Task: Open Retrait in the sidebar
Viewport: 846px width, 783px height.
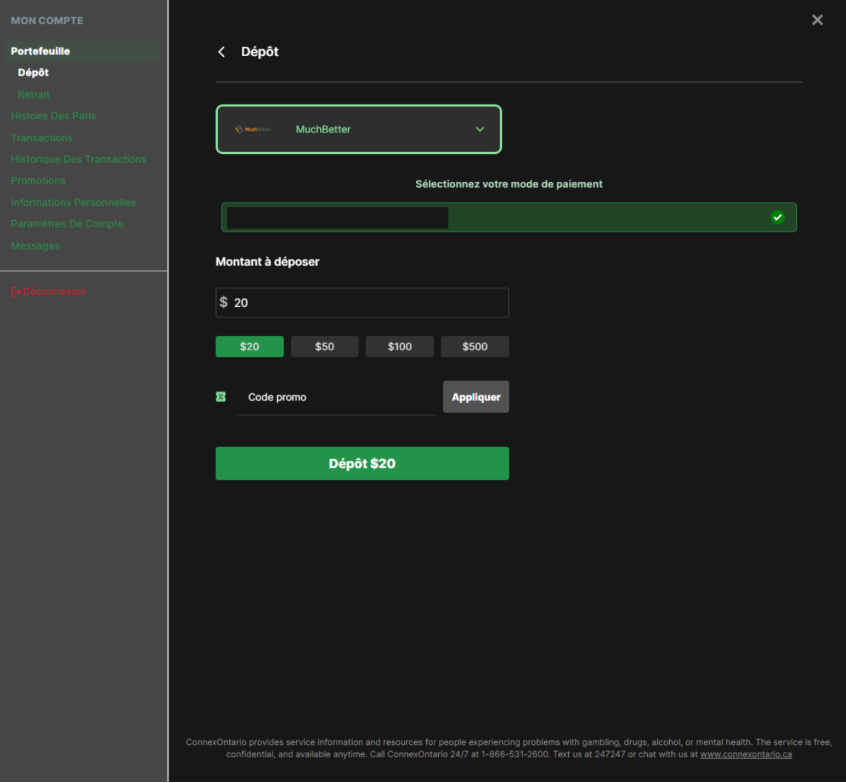Action: click(x=34, y=95)
